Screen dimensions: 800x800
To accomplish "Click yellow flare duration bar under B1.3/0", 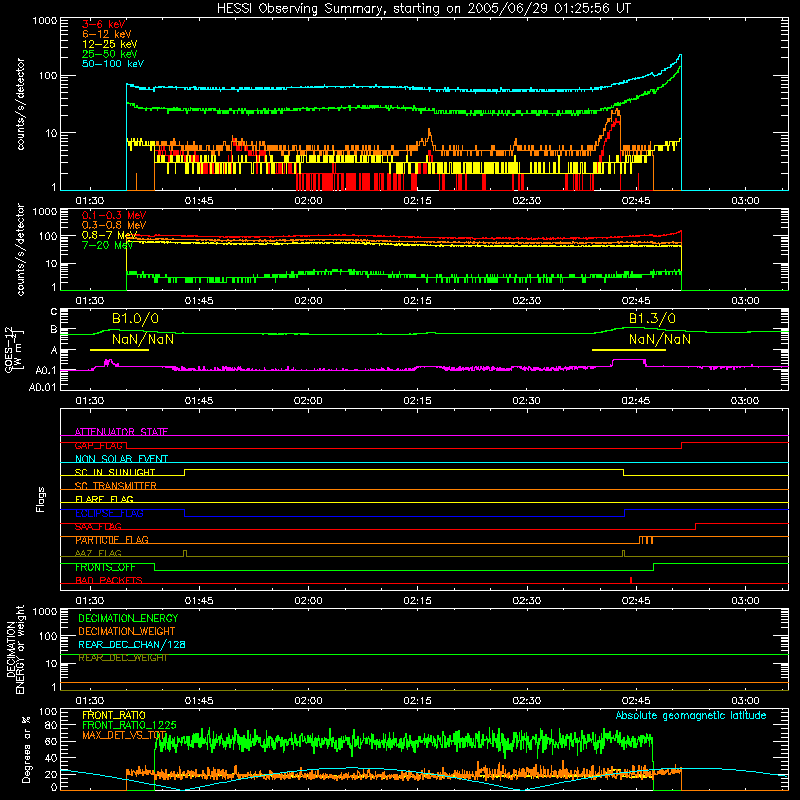I will pos(629,350).
